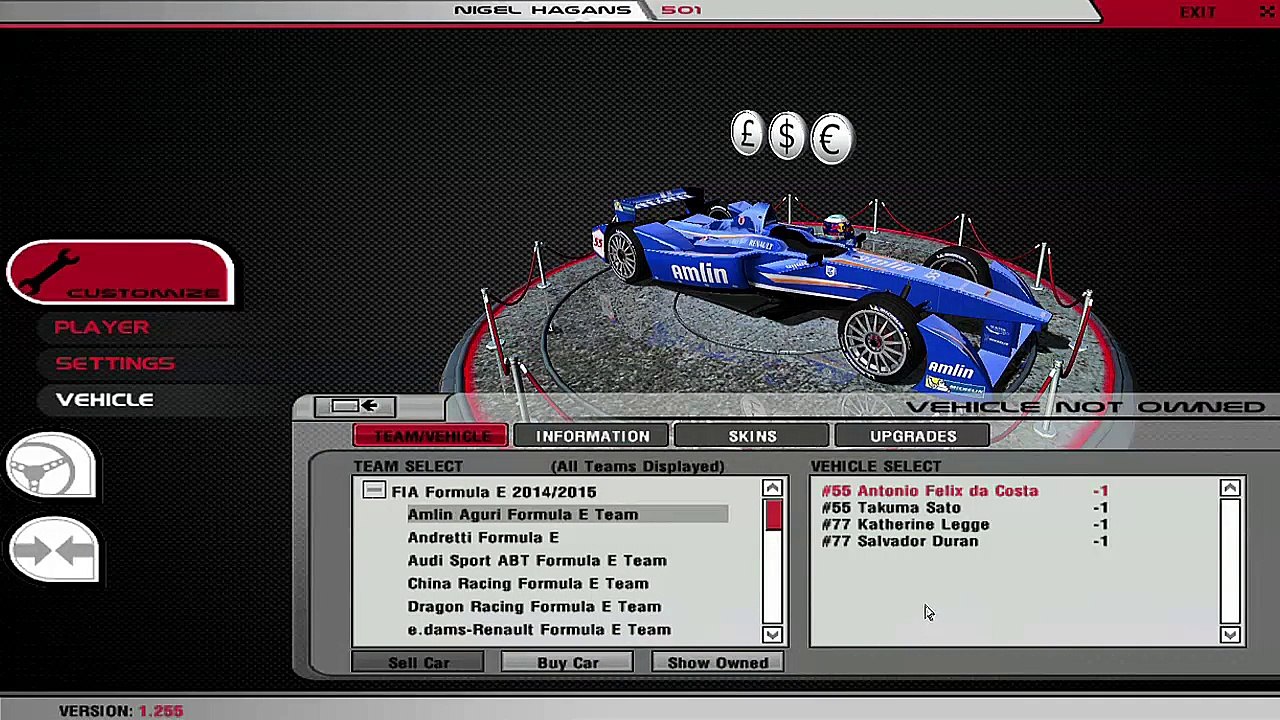This screenshot has height=720, width=1280.
Task: Click the Sell Car button
Action: (418, 663)
